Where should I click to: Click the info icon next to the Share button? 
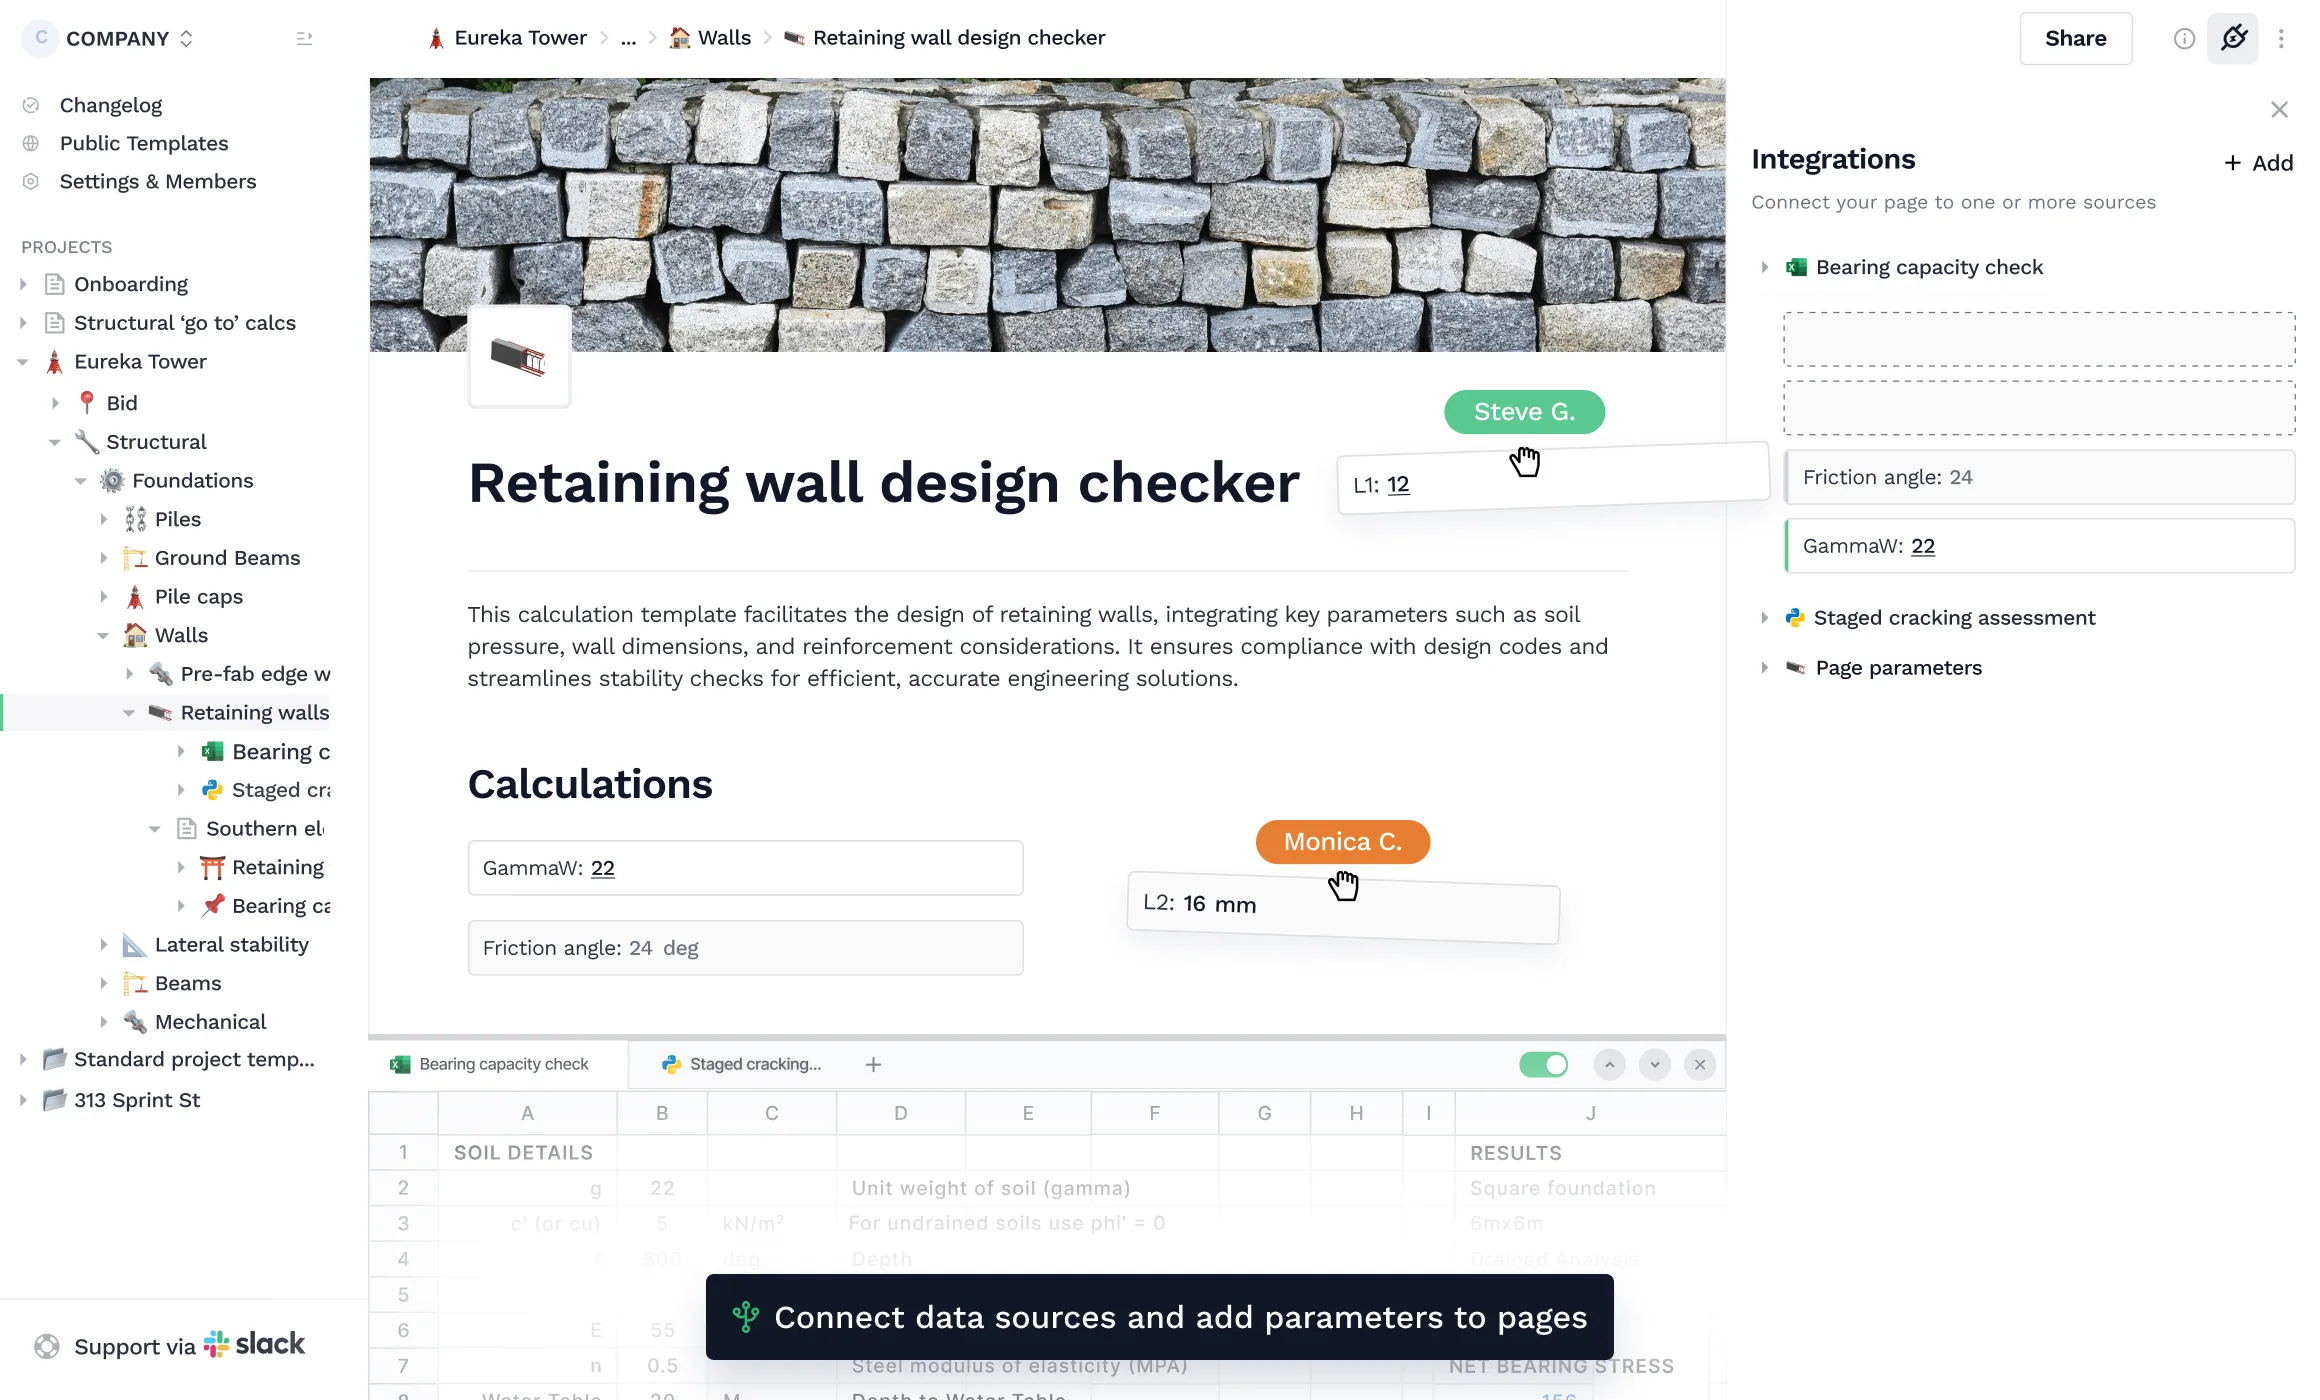coord(2184,38)
